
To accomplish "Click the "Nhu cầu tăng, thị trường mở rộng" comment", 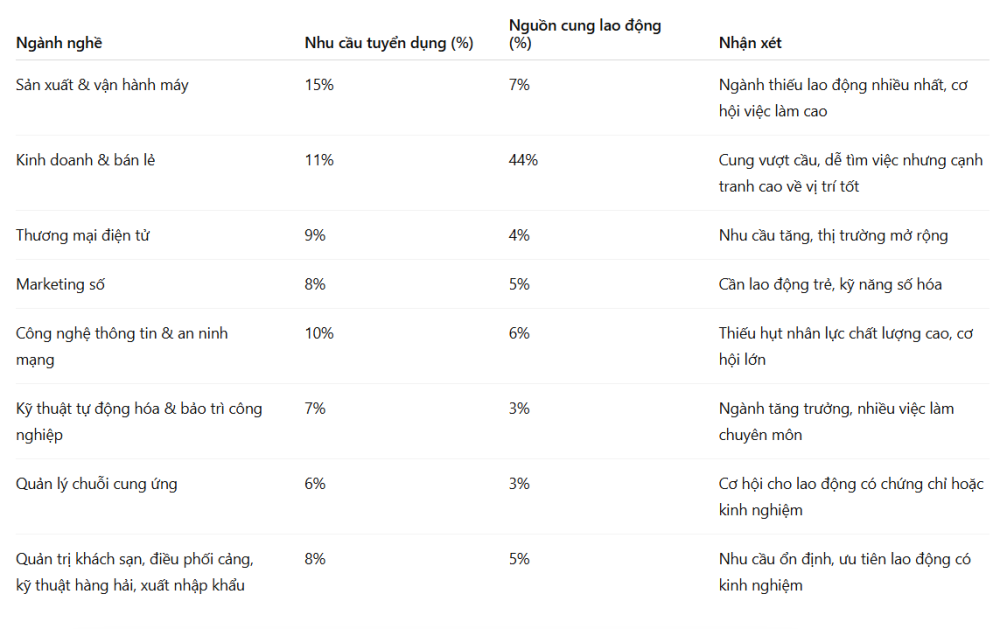I will (x=833, y=235).
